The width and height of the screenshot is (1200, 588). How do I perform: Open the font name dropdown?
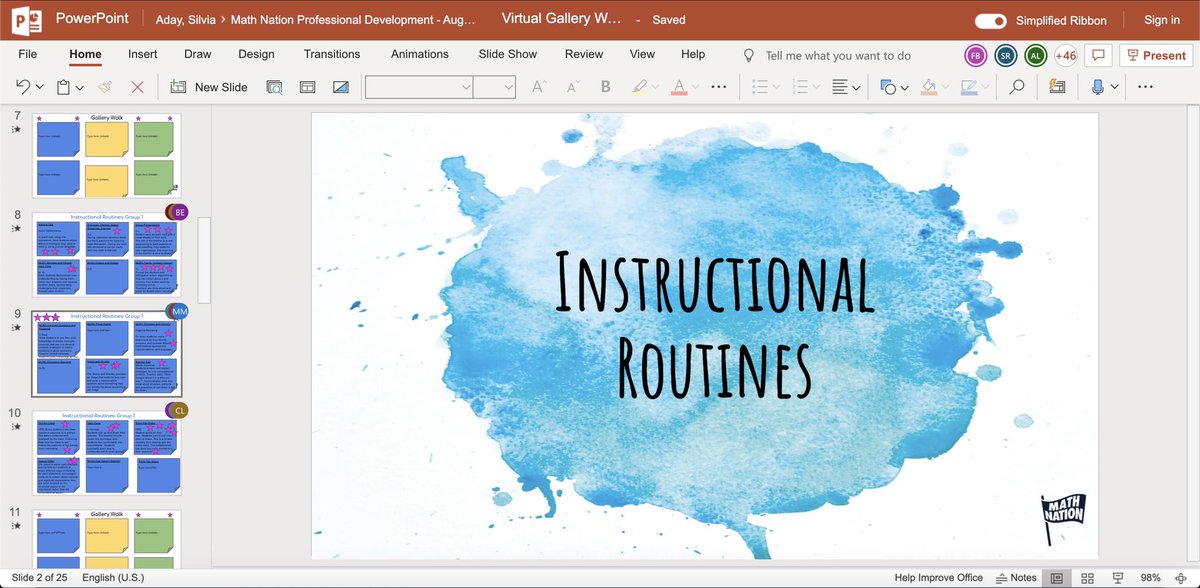[467, 87]
